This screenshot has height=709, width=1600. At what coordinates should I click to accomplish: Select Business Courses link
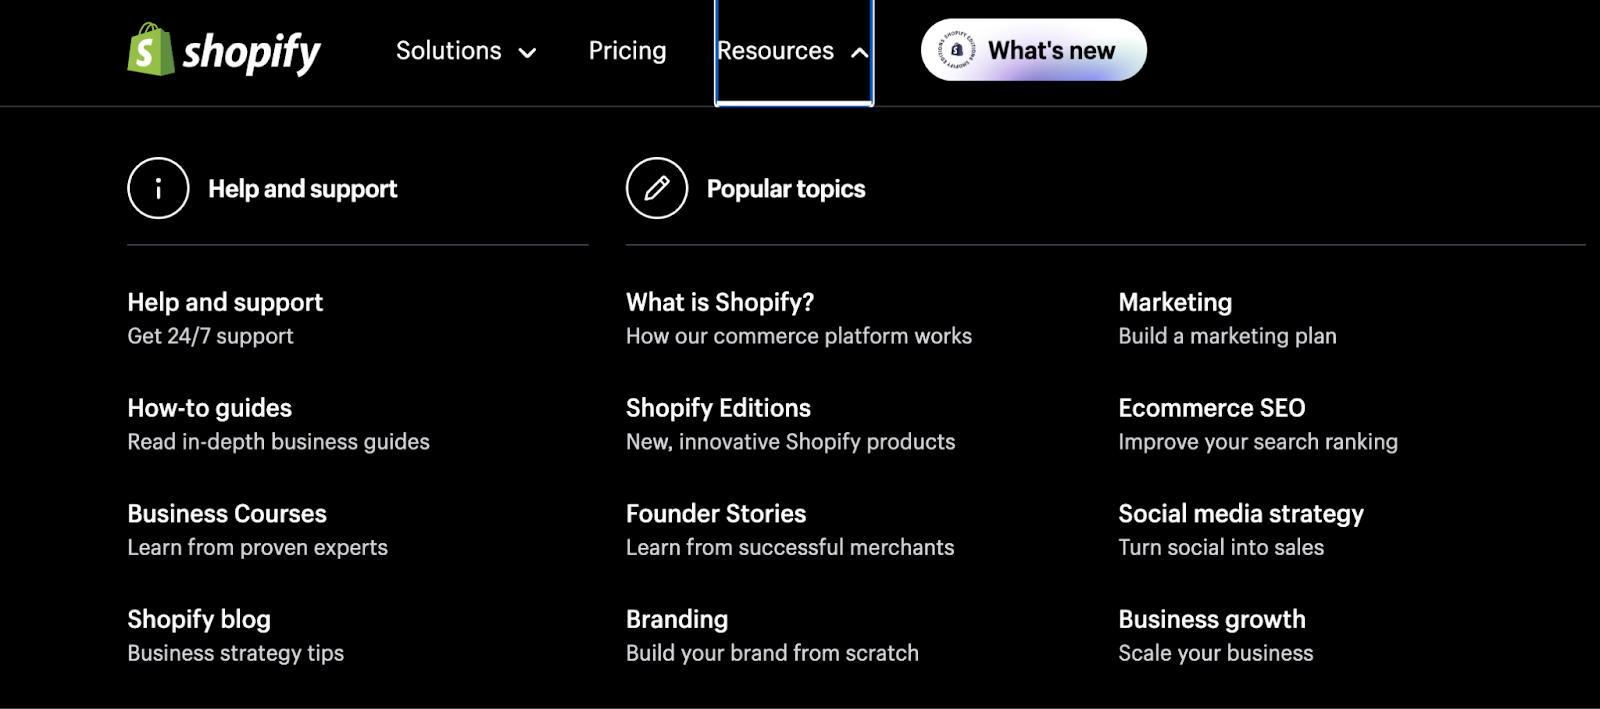click(x=227, y=514)
